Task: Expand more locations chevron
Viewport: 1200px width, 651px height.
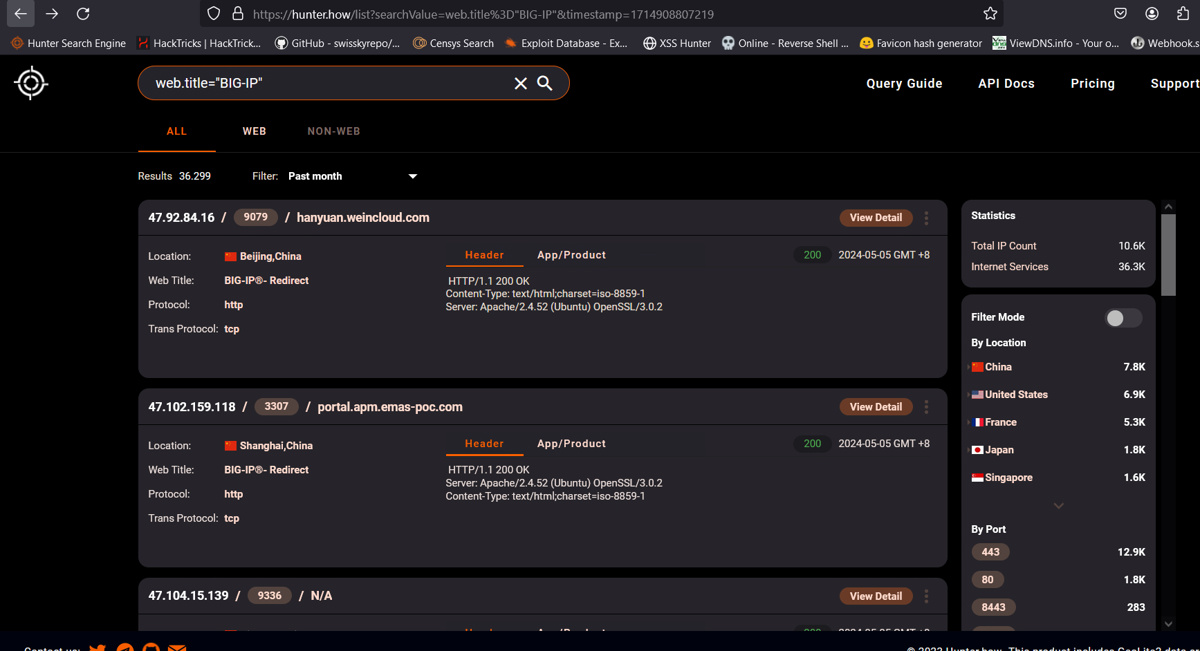Action: pos(1058,506)
